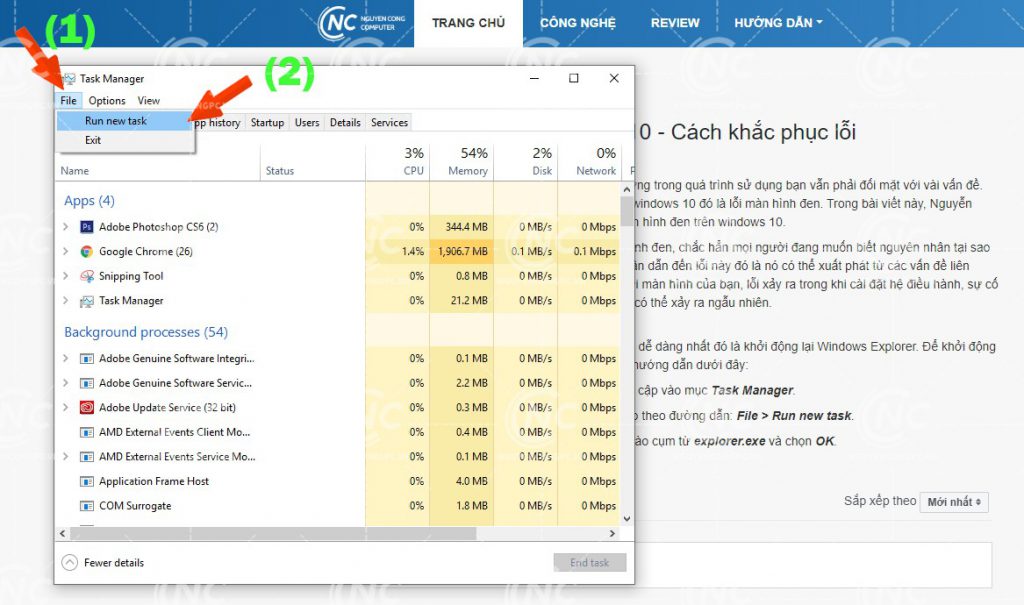Click the Task Manager row icon
This screenshot has height=605, width=1024.
coord(86,301)
